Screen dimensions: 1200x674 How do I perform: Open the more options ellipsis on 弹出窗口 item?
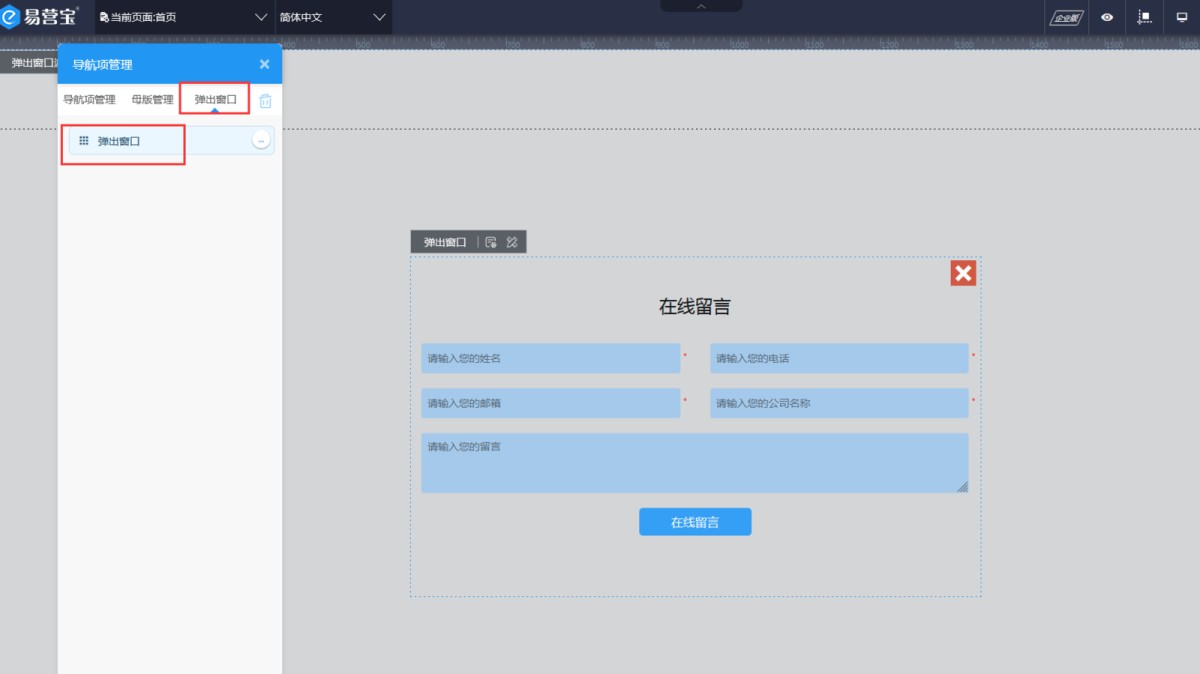click(x=261, y=141)
